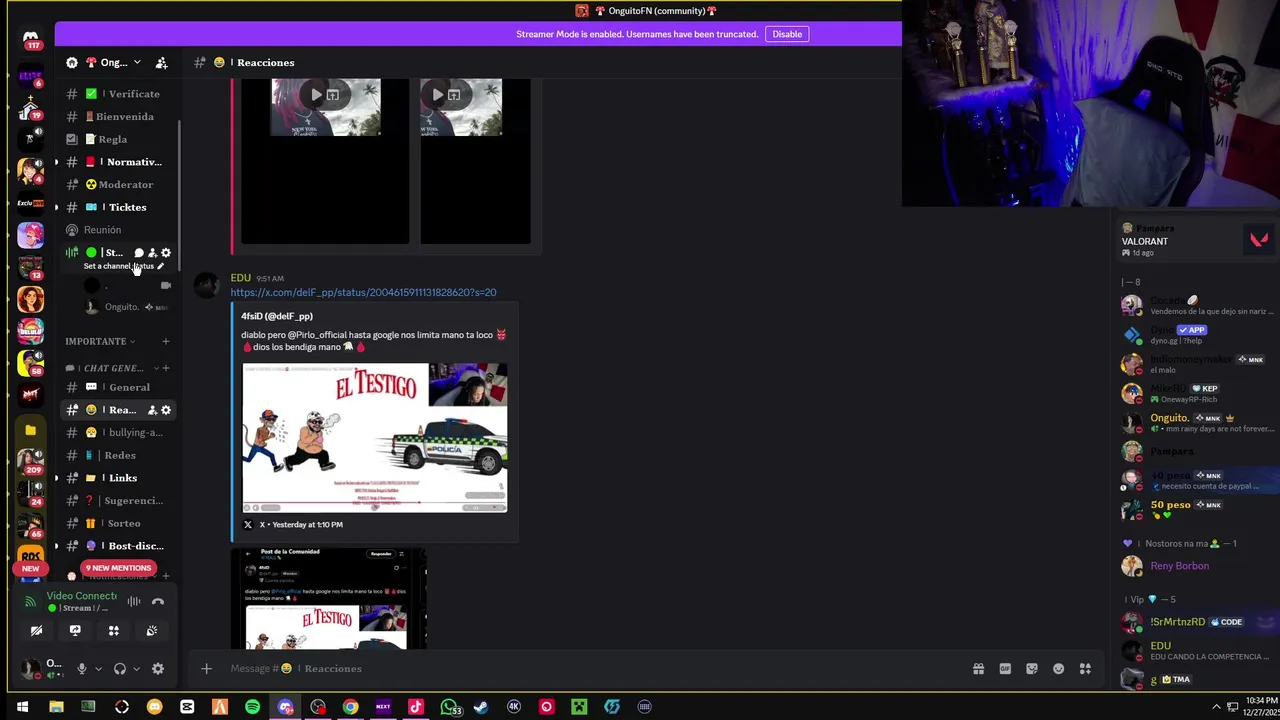
Task: Turn on camera in voice panel
Action: click(x=36, y=631)
